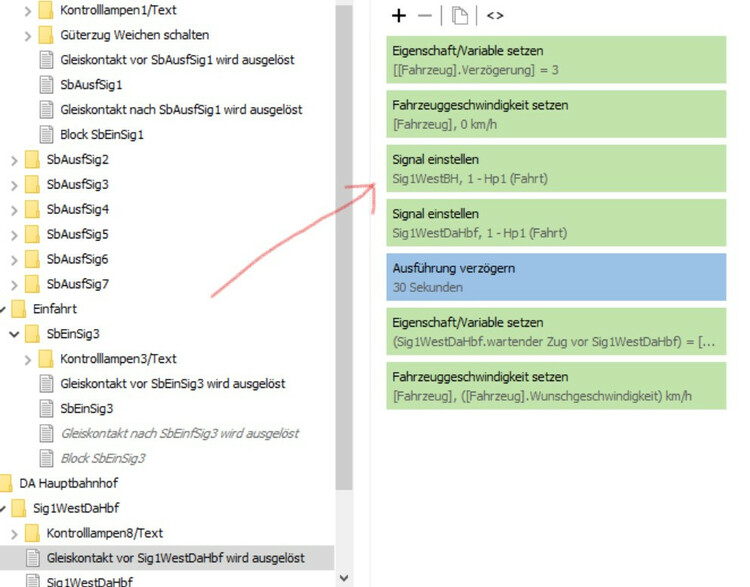Click folder icon of DA Hauptbahnhof

[x=6, y=483]
